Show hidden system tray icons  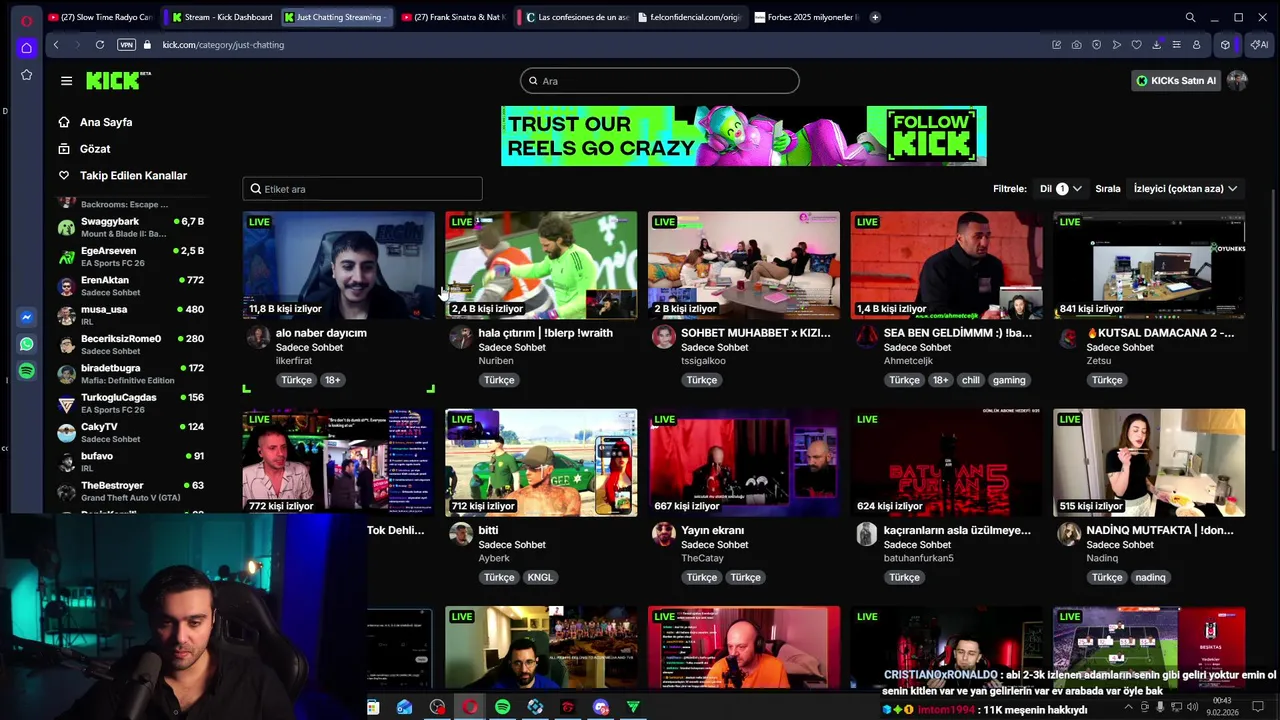coord(1129,707)
